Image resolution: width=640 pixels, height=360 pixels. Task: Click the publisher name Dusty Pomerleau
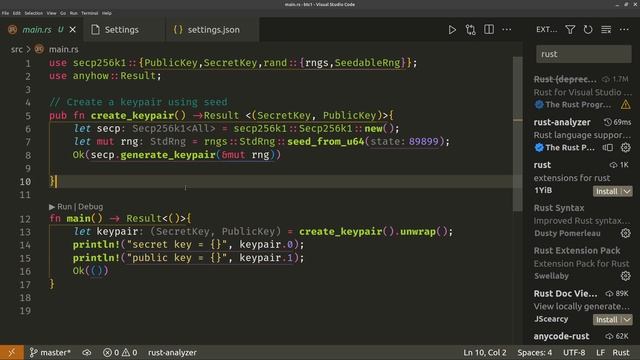(567, 233)
